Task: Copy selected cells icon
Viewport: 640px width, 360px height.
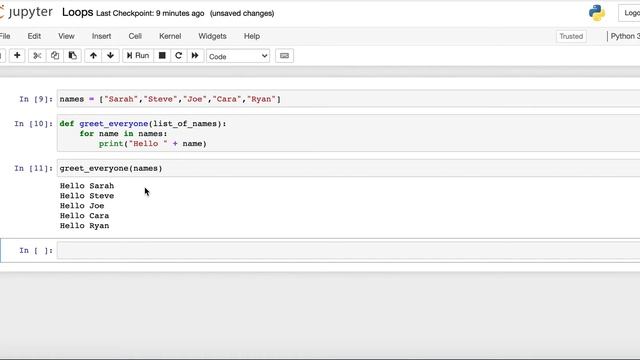Action: coord(55,56)
